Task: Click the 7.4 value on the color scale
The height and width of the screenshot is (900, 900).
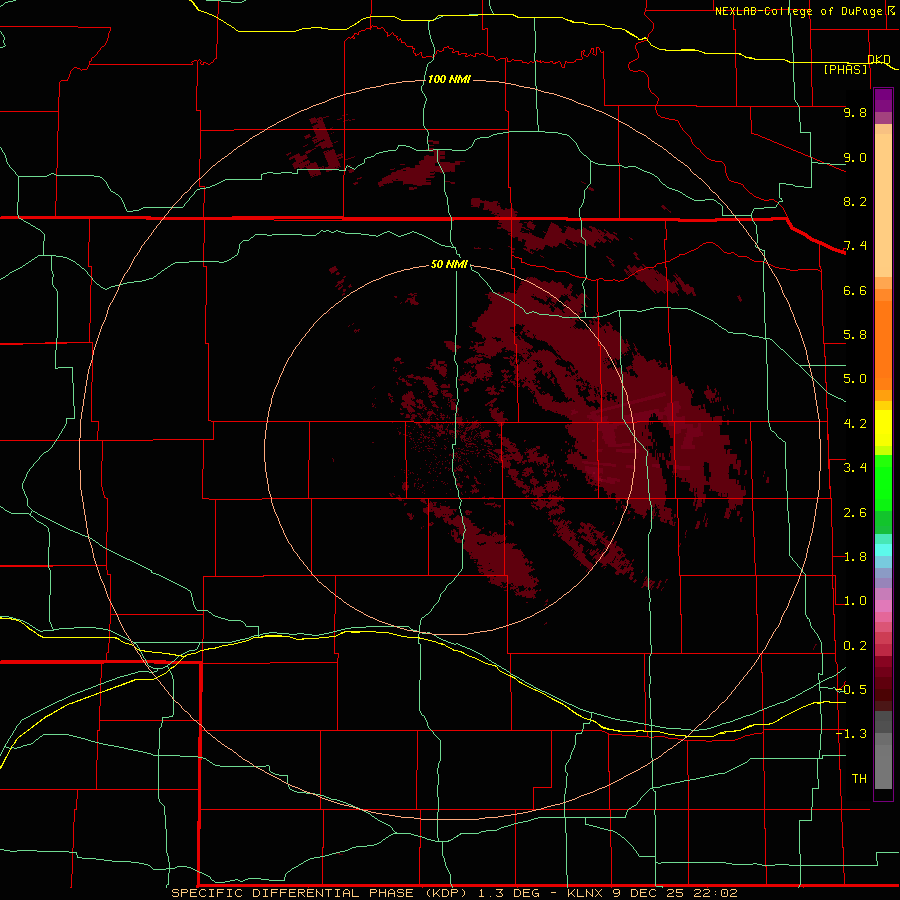Action: click(855, 246)
